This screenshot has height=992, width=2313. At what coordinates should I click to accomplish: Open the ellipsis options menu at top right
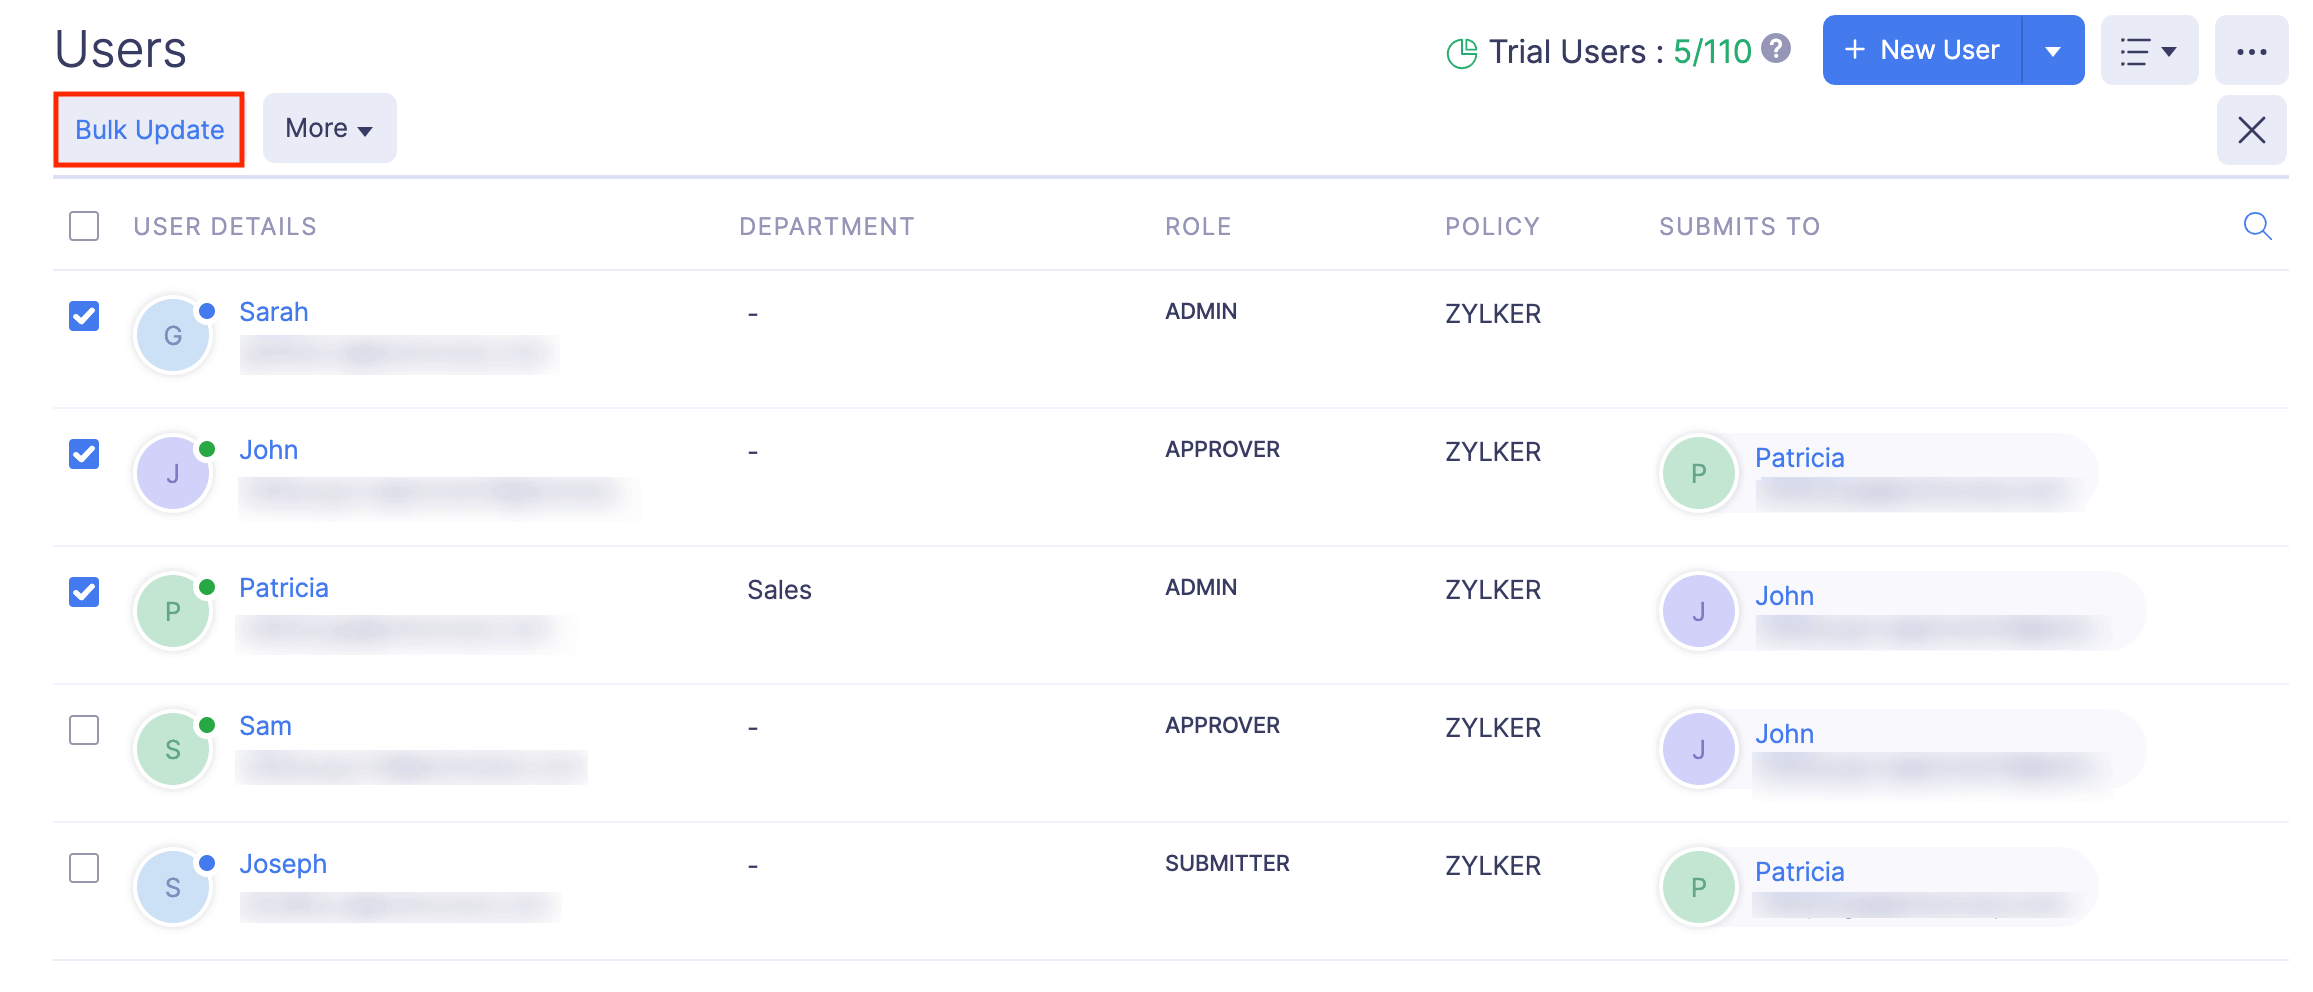(2251, 50)
